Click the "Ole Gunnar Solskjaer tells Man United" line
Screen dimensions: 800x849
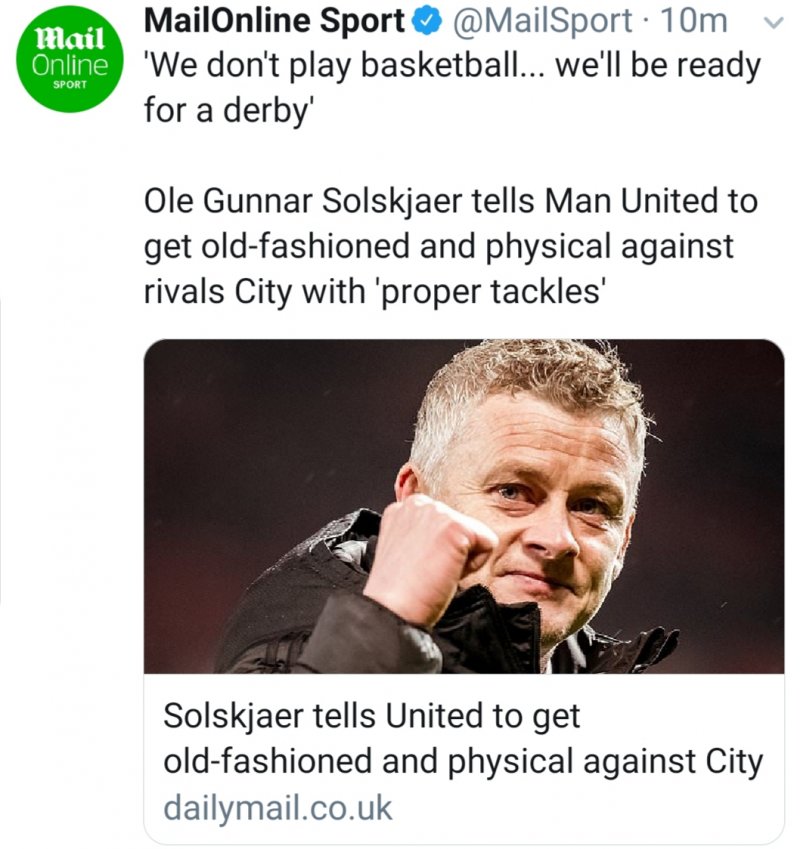451,201
